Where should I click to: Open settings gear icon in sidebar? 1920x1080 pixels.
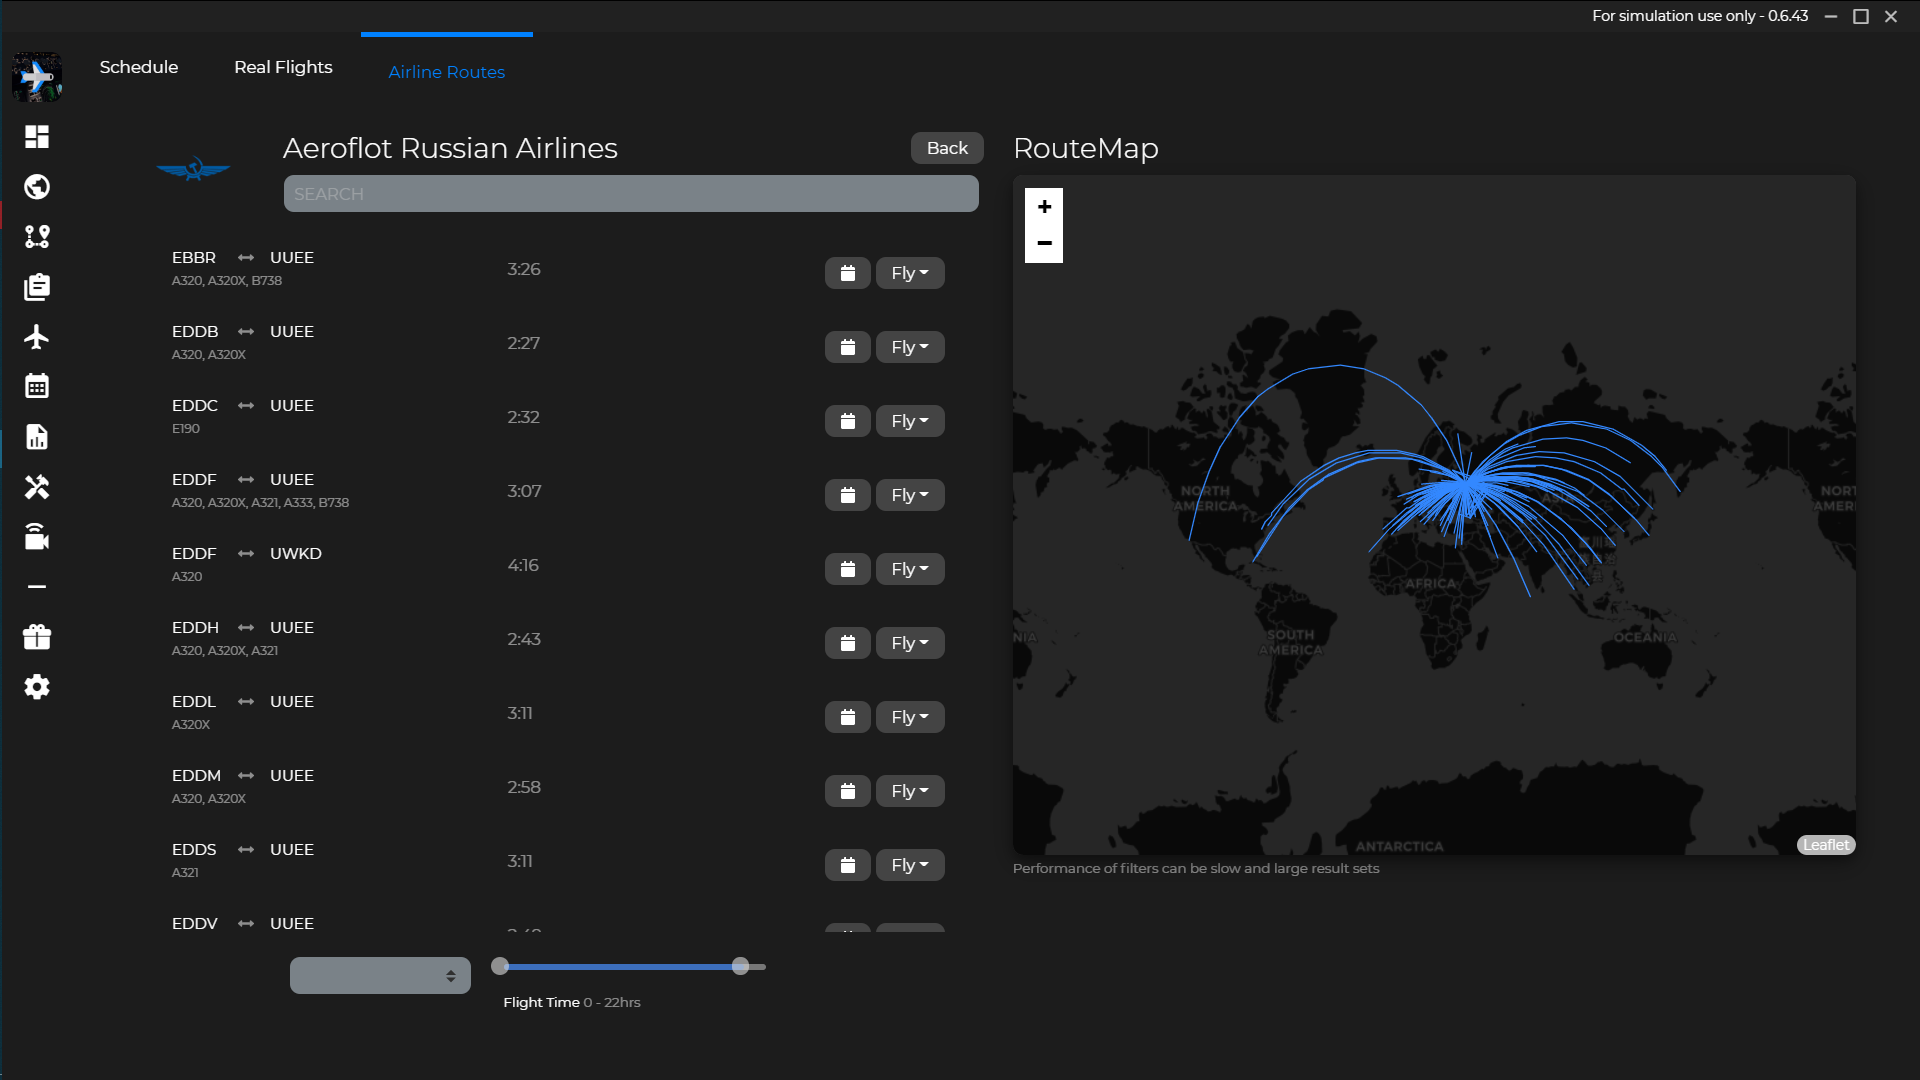(37, 687)
